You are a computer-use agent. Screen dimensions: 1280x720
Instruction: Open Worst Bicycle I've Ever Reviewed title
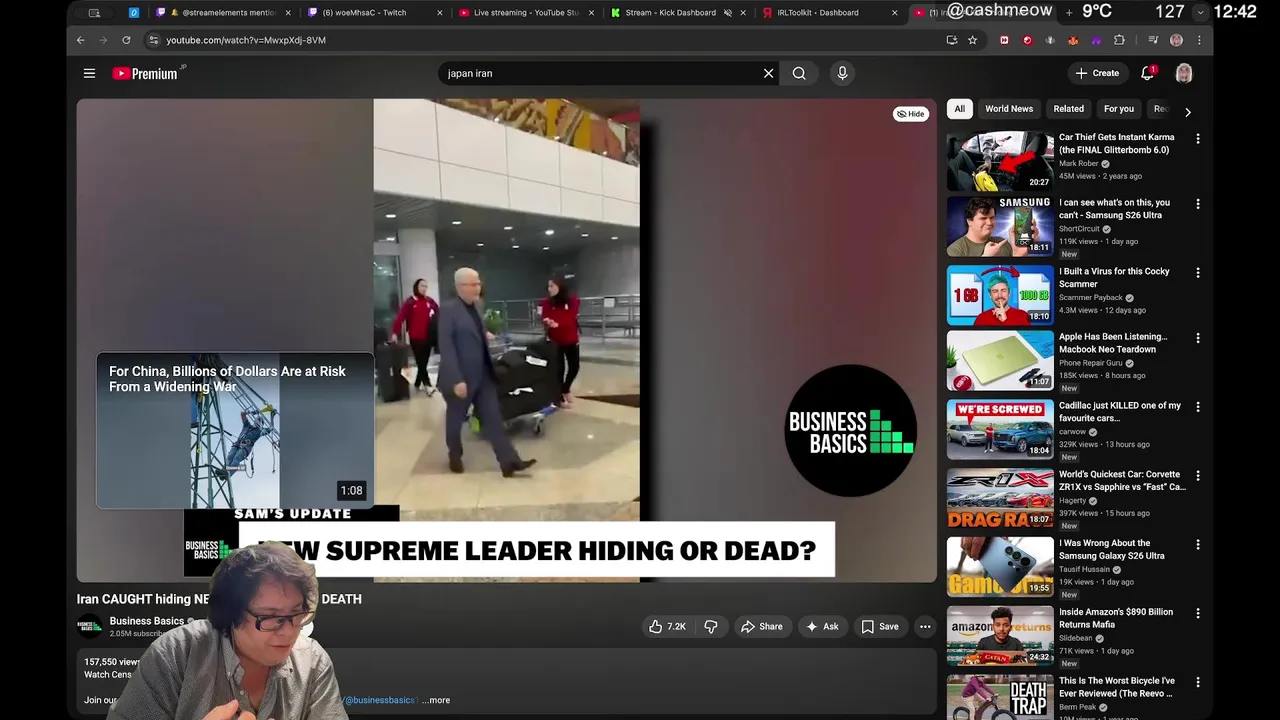[x=1117, y=687]
